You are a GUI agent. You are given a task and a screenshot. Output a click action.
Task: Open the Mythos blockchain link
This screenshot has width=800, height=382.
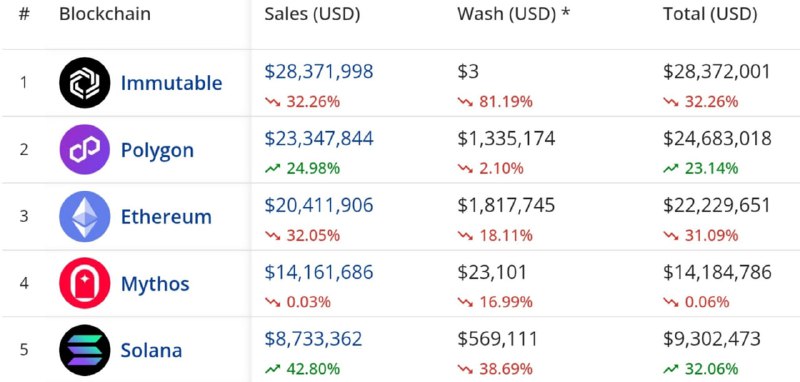(155, 284)
